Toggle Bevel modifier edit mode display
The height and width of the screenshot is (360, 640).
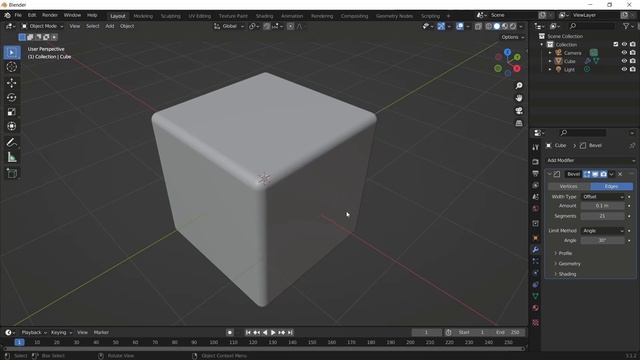point(587,174)
